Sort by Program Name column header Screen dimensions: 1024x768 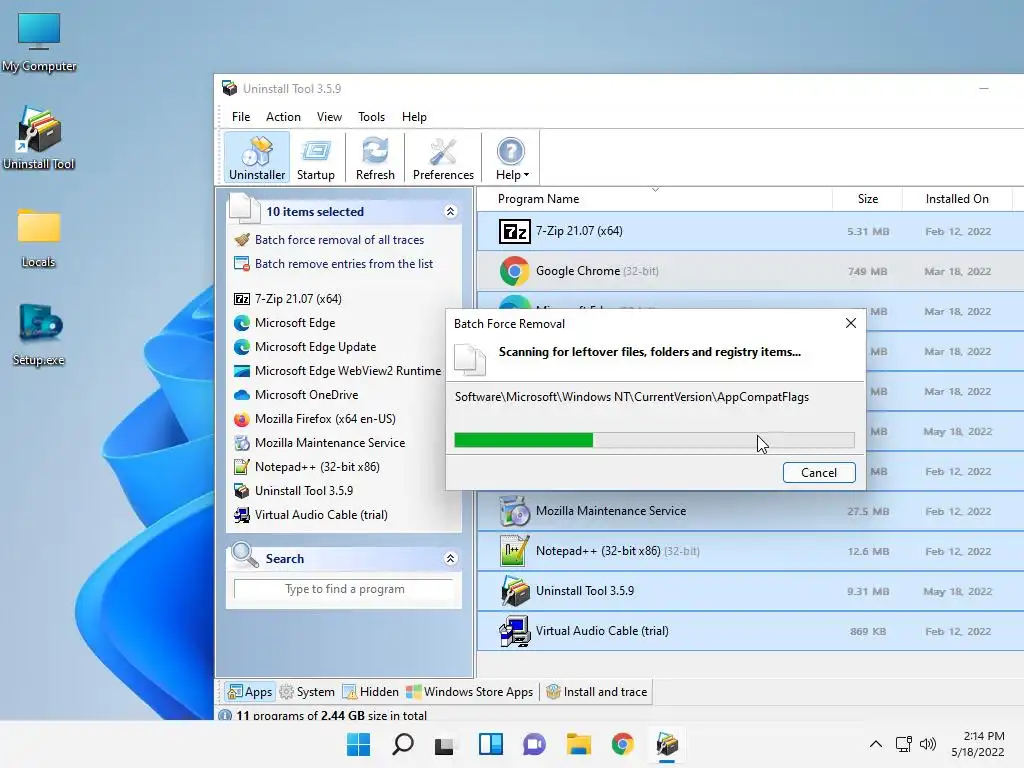coord(654,199)
